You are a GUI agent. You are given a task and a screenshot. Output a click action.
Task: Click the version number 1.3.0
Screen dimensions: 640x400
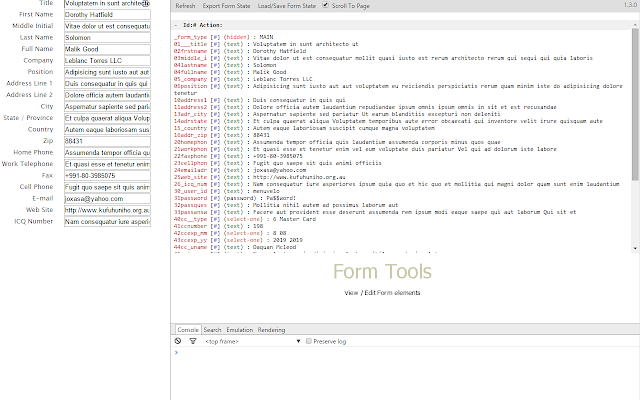(x=630, y=5)
